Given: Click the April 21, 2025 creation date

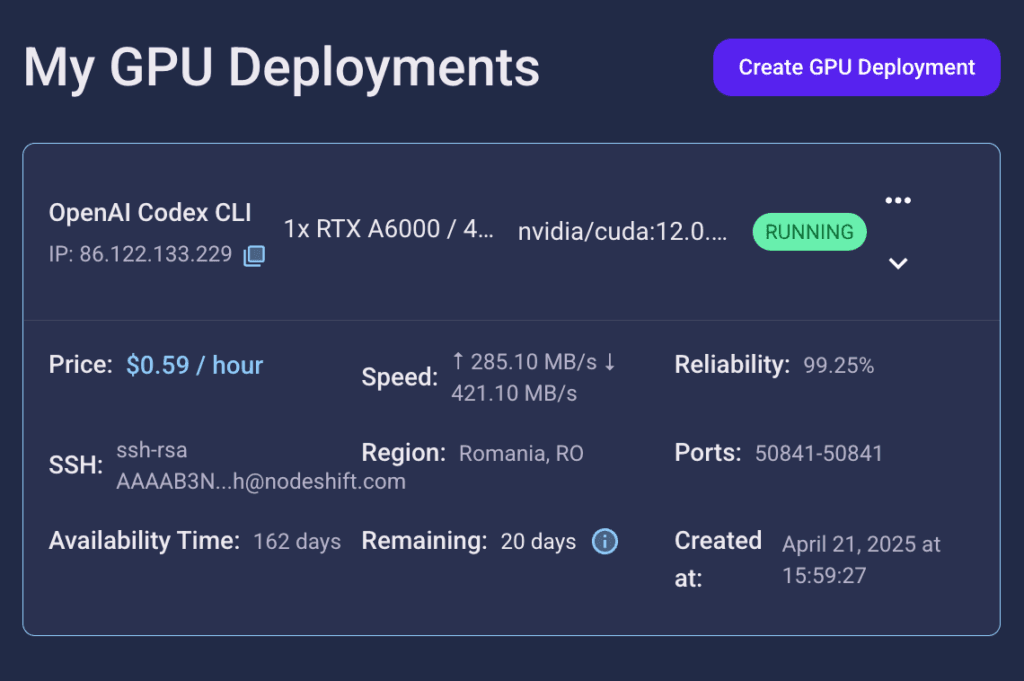Looking at the screenshot, I should point(861,560).
